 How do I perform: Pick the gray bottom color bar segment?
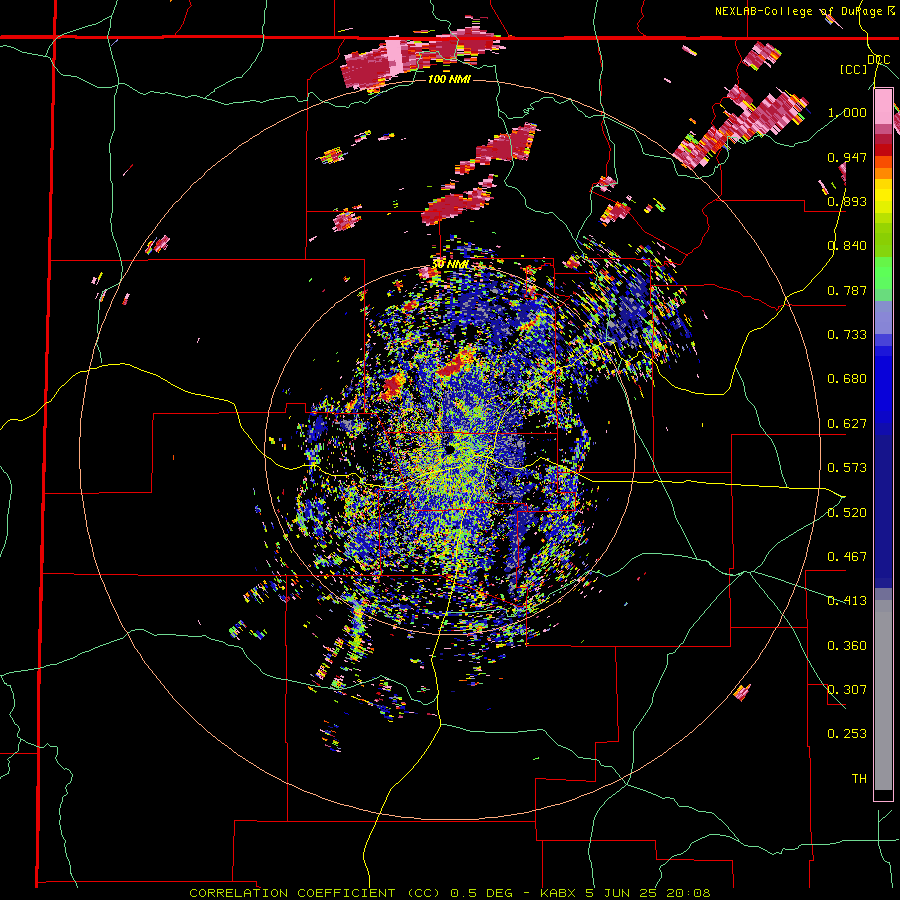pyautogui.click(x=883, y=695)
